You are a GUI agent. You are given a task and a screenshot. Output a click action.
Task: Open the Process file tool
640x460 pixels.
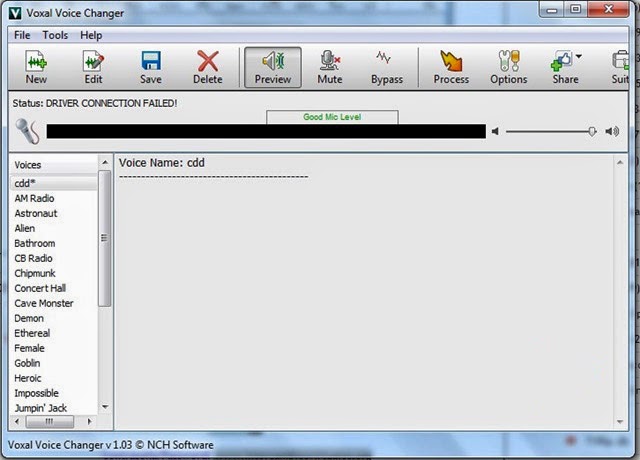(451, 67)
